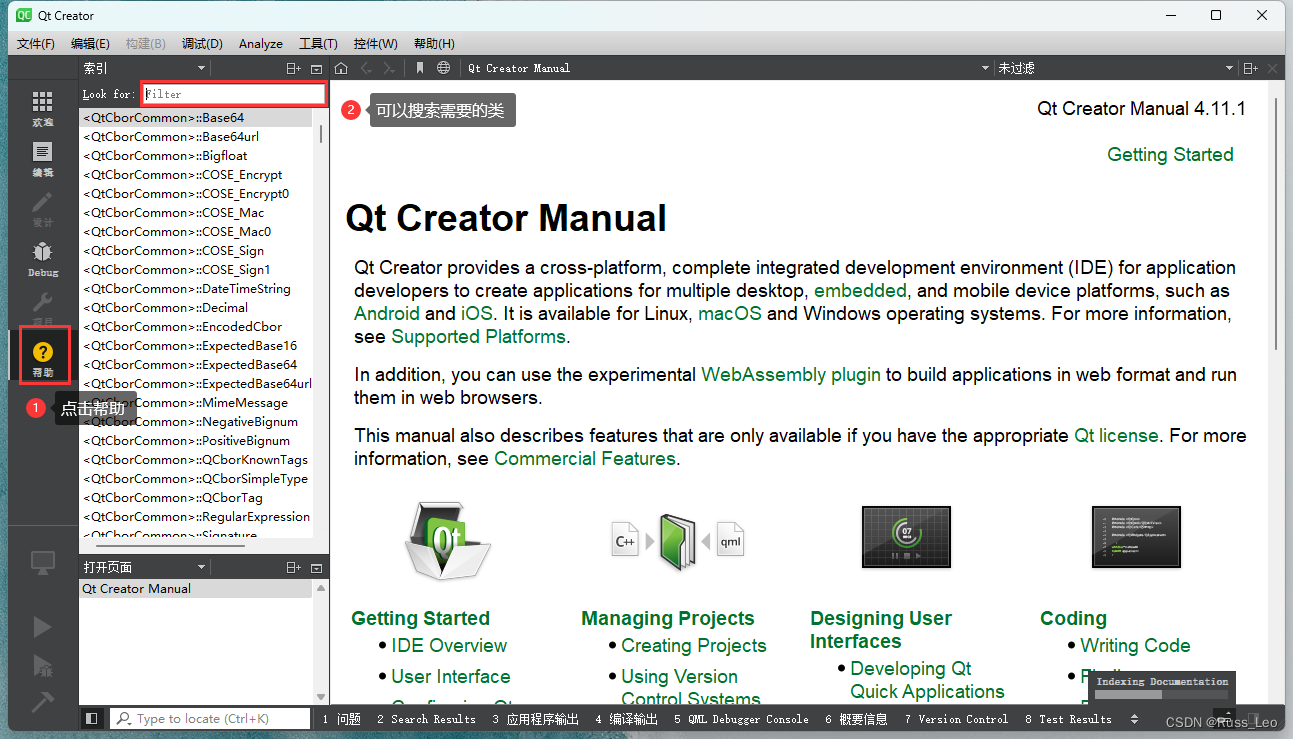Image resolution: width=1293 pixels, height=739 pixels.
Task: Click the index list vertical scrollbar
Action: click(321, 134)
